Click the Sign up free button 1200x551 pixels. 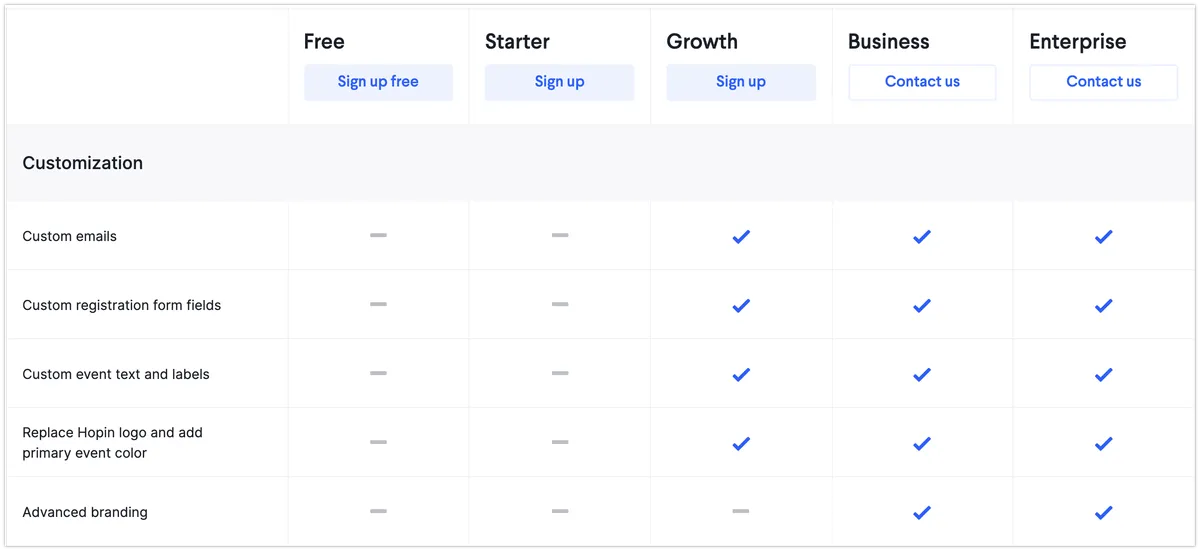click(x=378, y=82)
